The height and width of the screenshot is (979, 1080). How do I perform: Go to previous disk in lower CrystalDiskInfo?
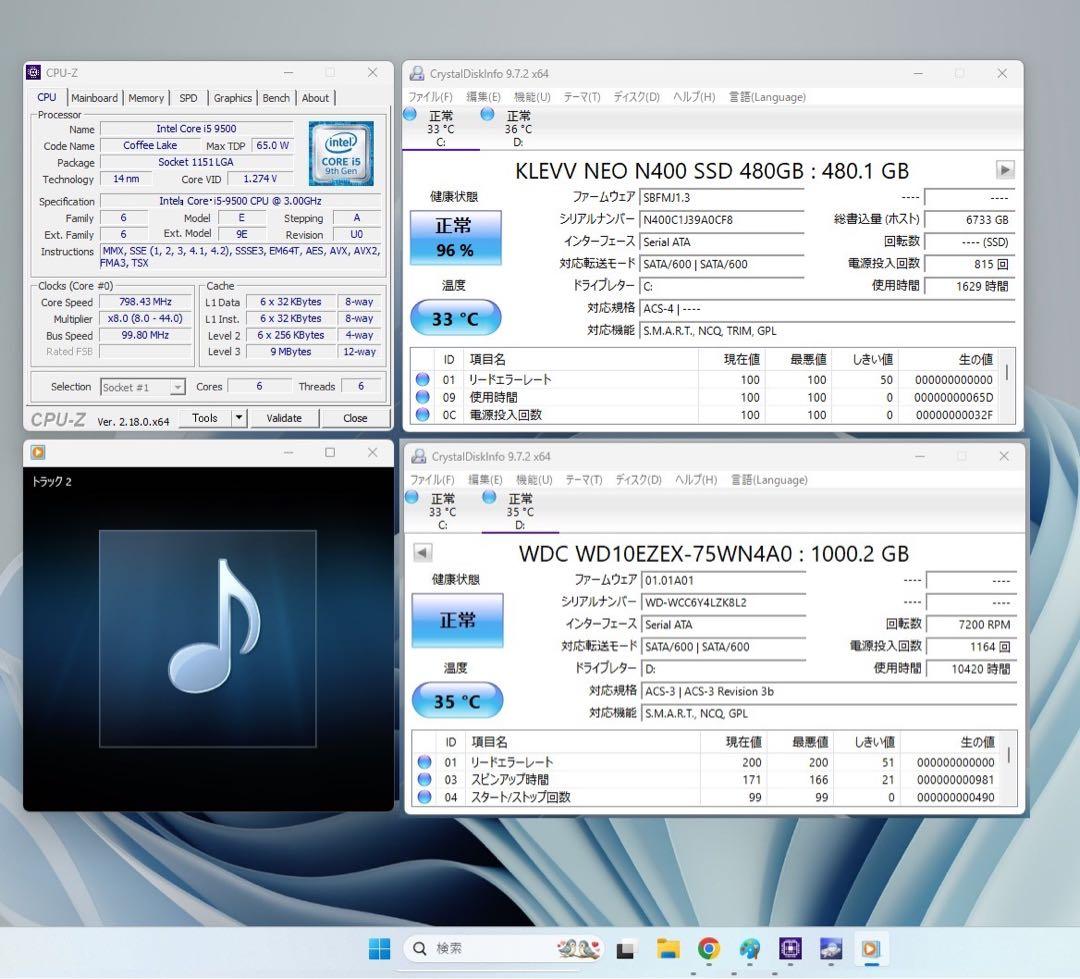pyautogui.click(x=423, y=552)
